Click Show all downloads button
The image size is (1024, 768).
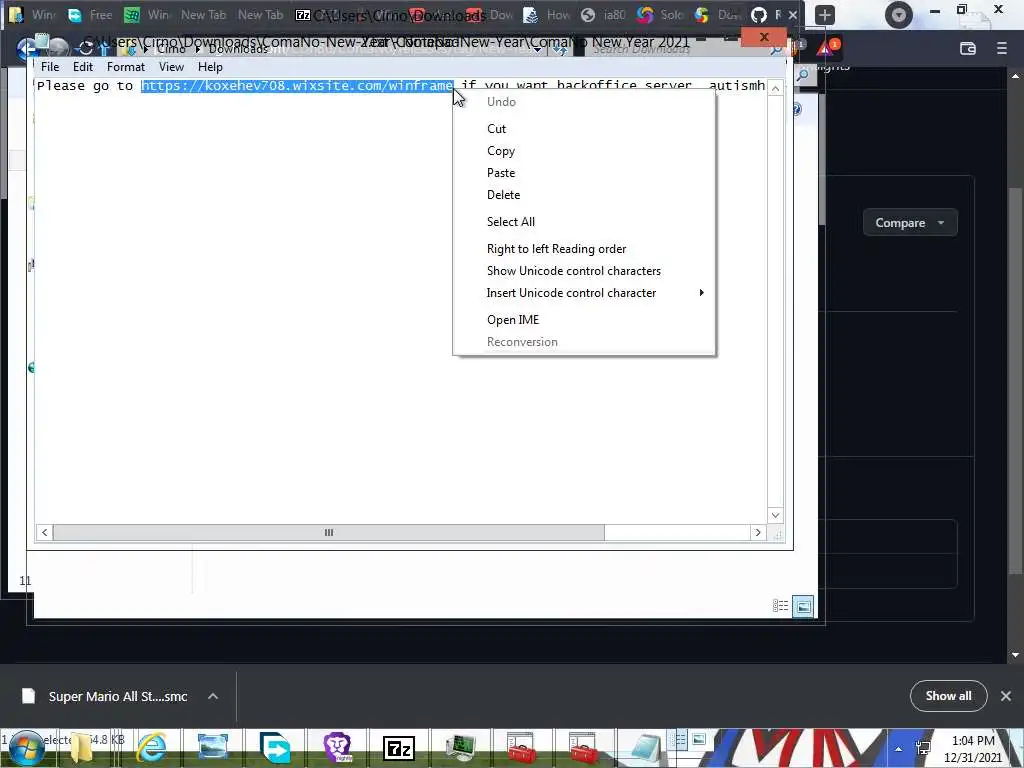(x=948, y=696)
